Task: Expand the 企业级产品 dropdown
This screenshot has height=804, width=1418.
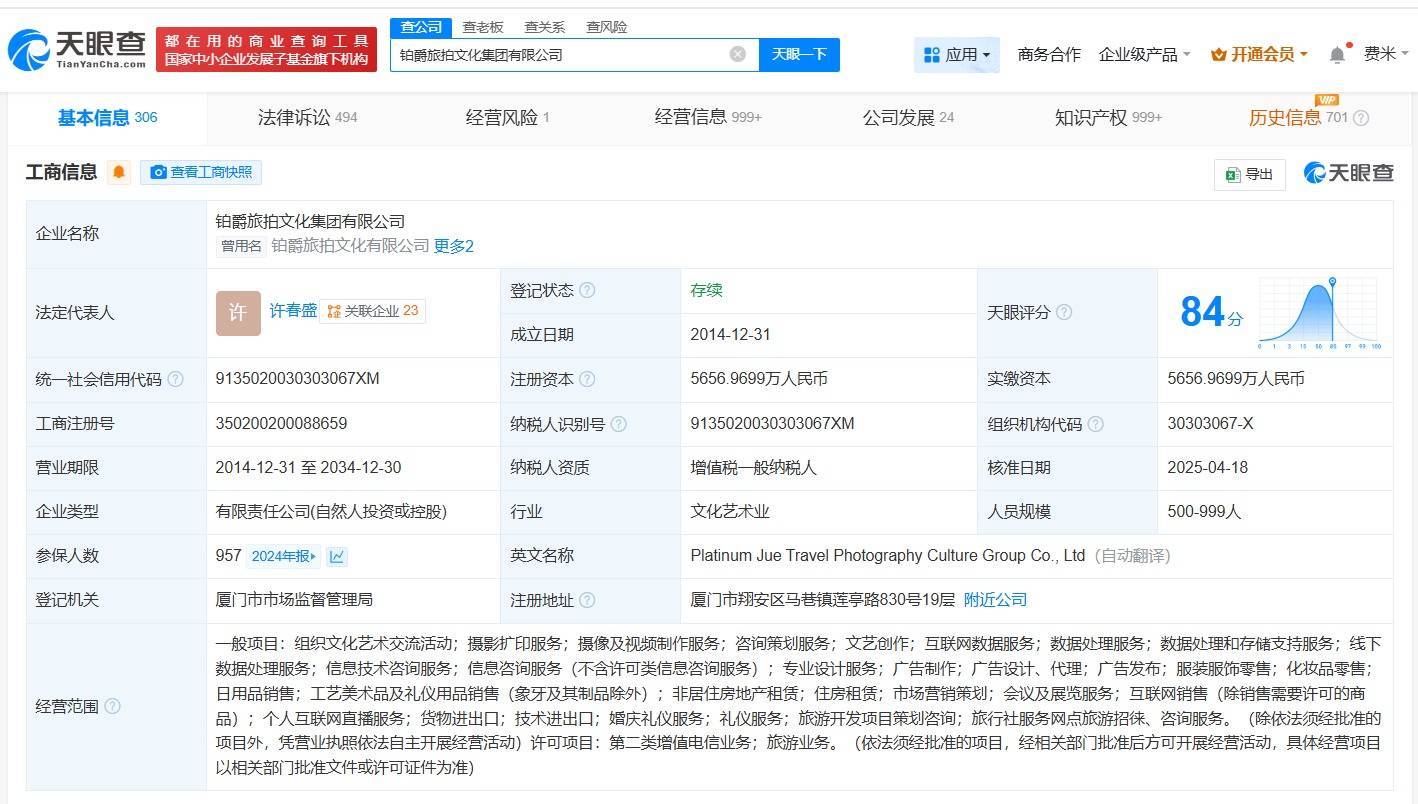Action: point(1142,55)
